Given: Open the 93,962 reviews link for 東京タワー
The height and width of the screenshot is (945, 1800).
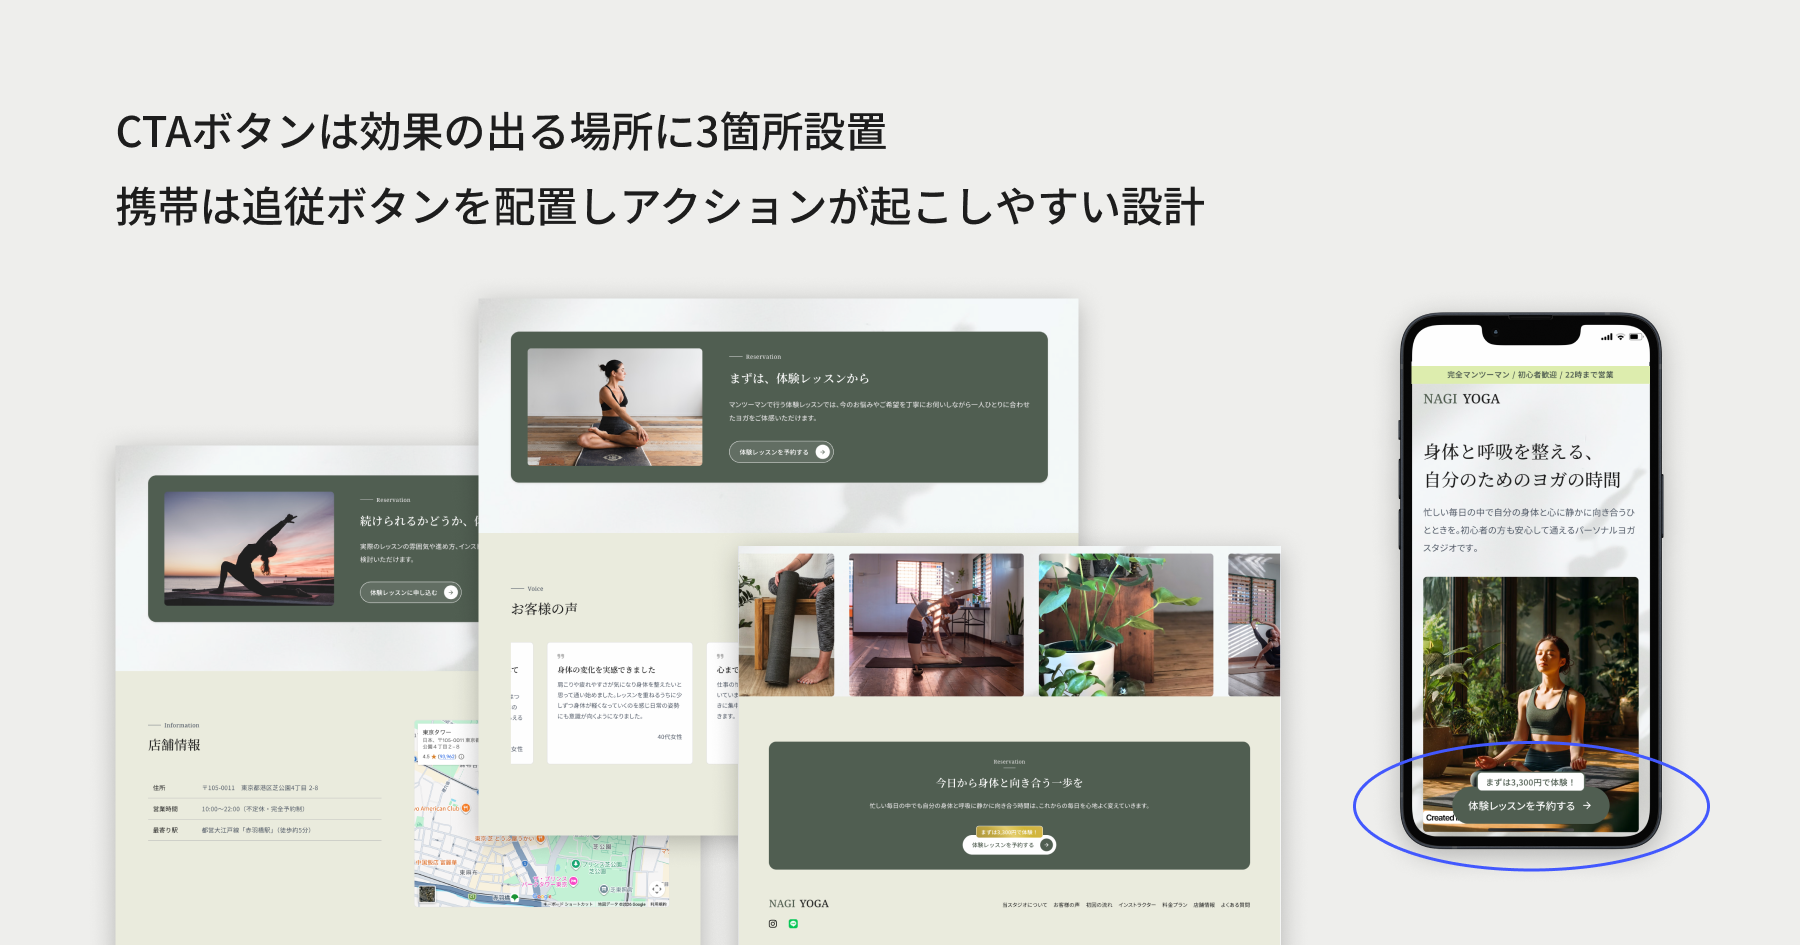Looking at the screenshot, I should pyautogui.click(x=446, y=757).
